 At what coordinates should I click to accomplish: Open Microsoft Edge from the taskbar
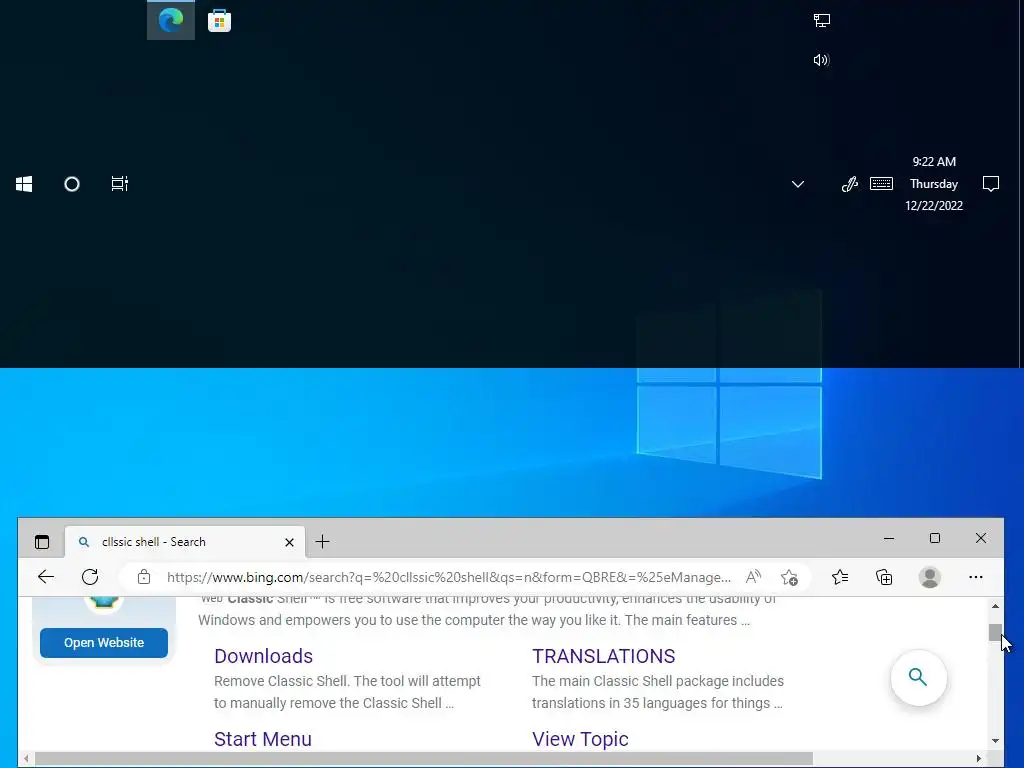point(171,20)
